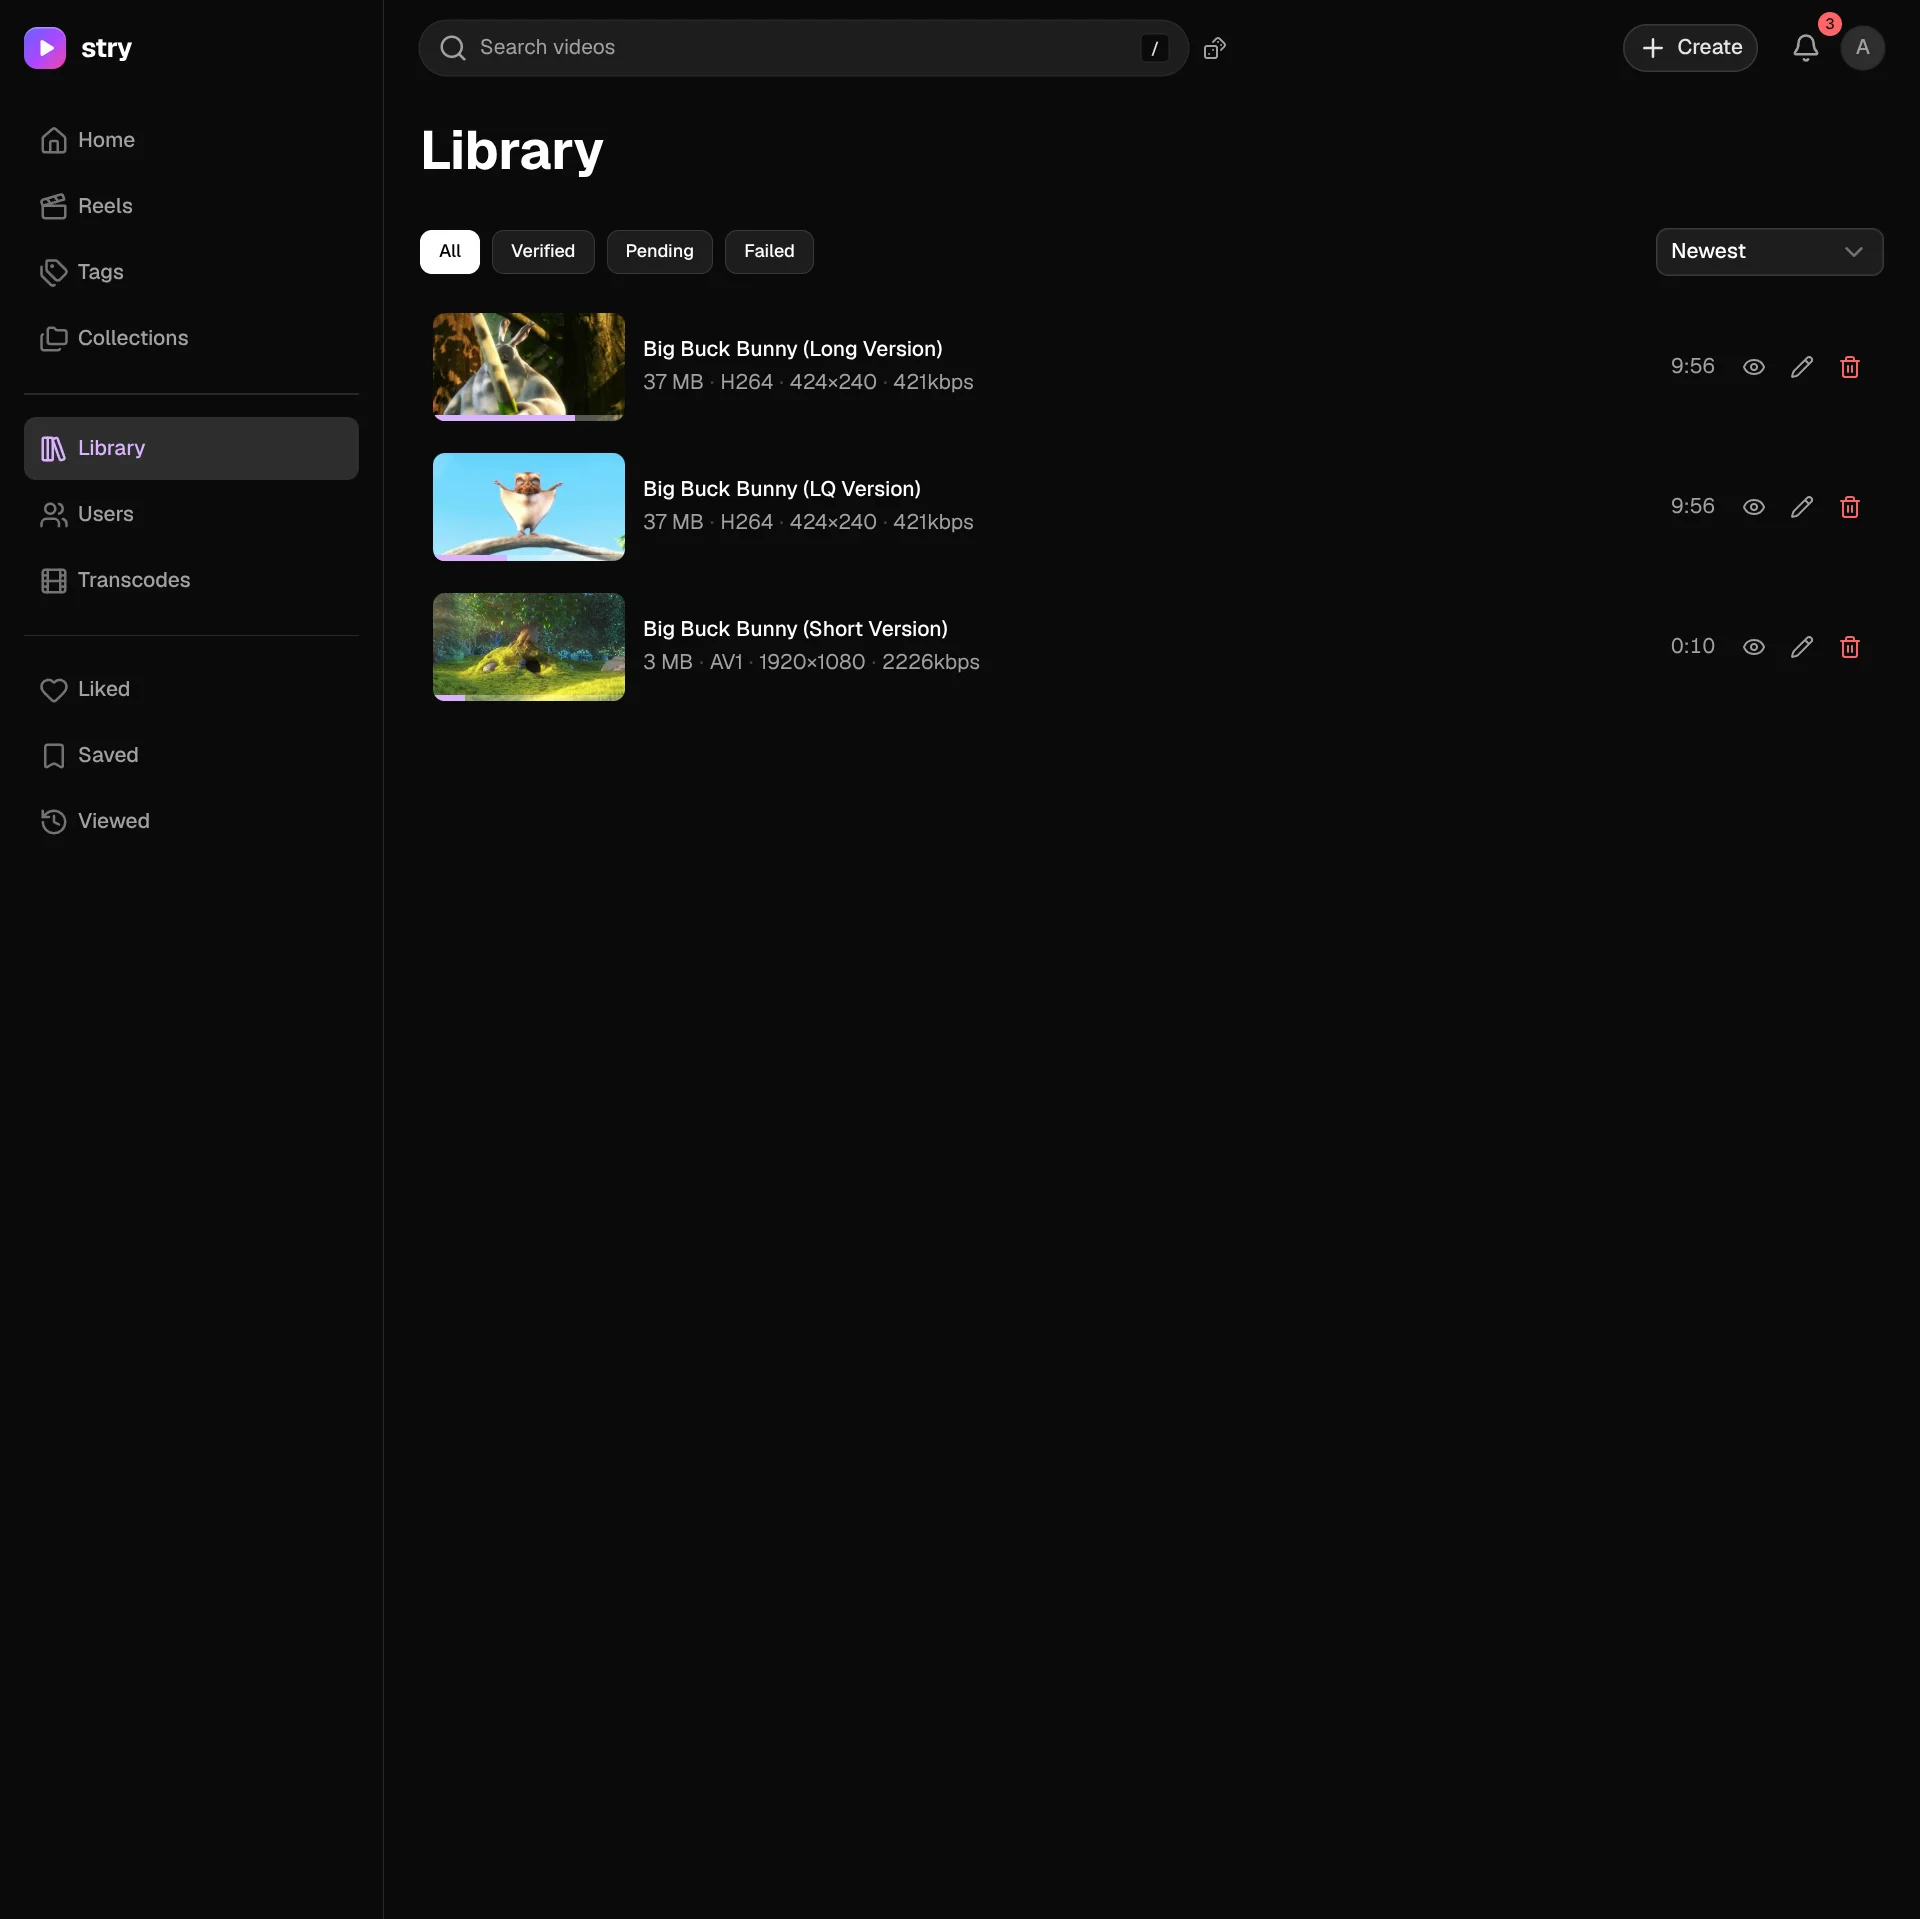Open Users in sidebar
The height and width of the screenshot is (1919, 1920).
coord(191,514)
